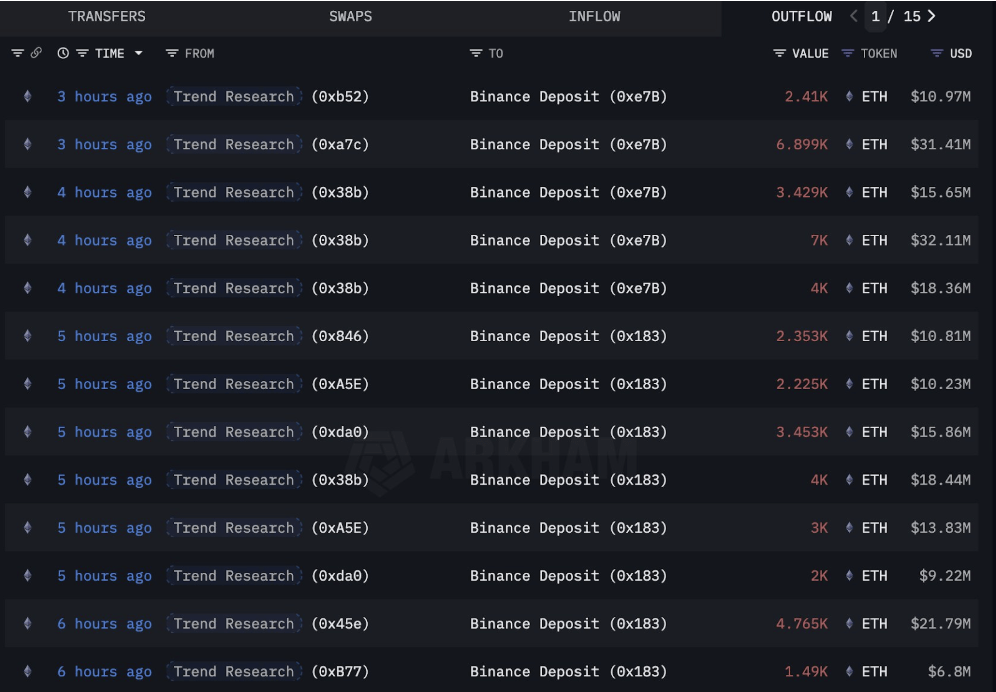
Task: Open the USD column filter
Action: [x=937, y=54]
